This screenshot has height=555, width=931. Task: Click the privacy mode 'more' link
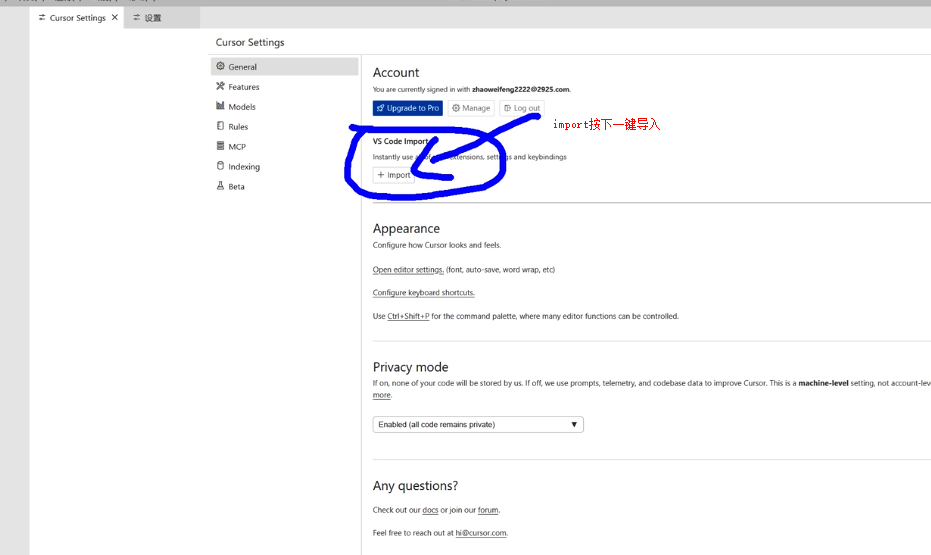point(381,395)
